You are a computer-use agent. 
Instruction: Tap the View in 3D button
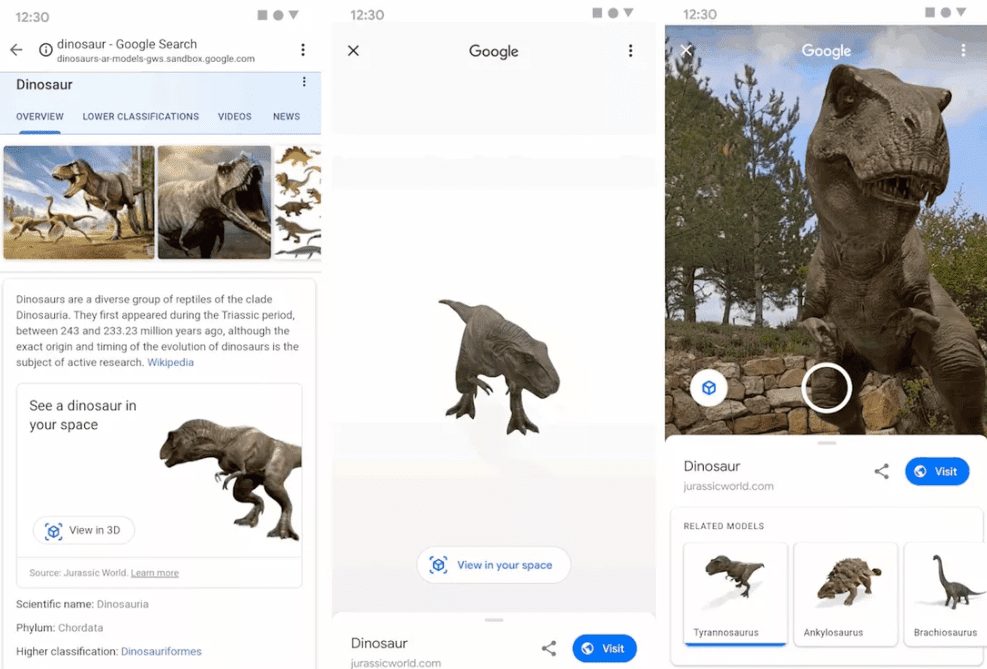pyautogui.click(x=84, y=531)
